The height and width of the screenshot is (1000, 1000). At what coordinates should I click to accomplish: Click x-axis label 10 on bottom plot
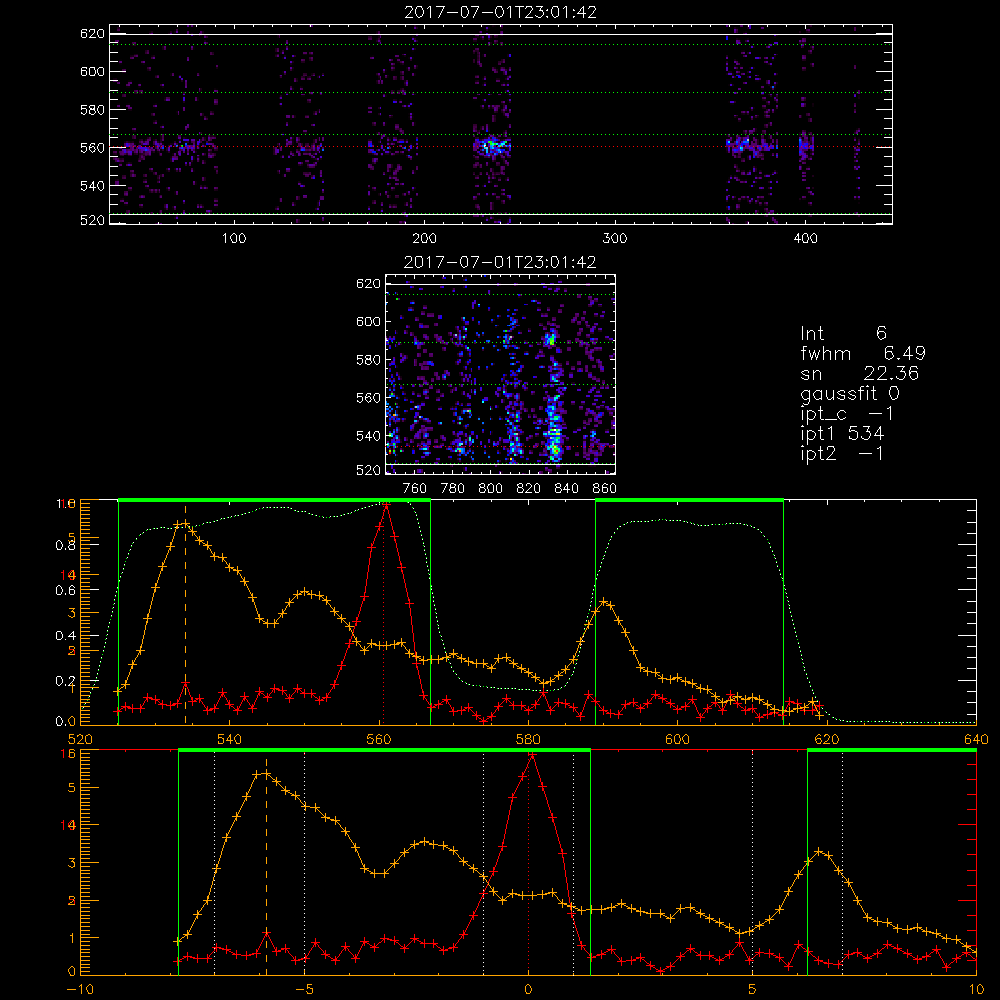pyautogui.click(x=976, y=990)
